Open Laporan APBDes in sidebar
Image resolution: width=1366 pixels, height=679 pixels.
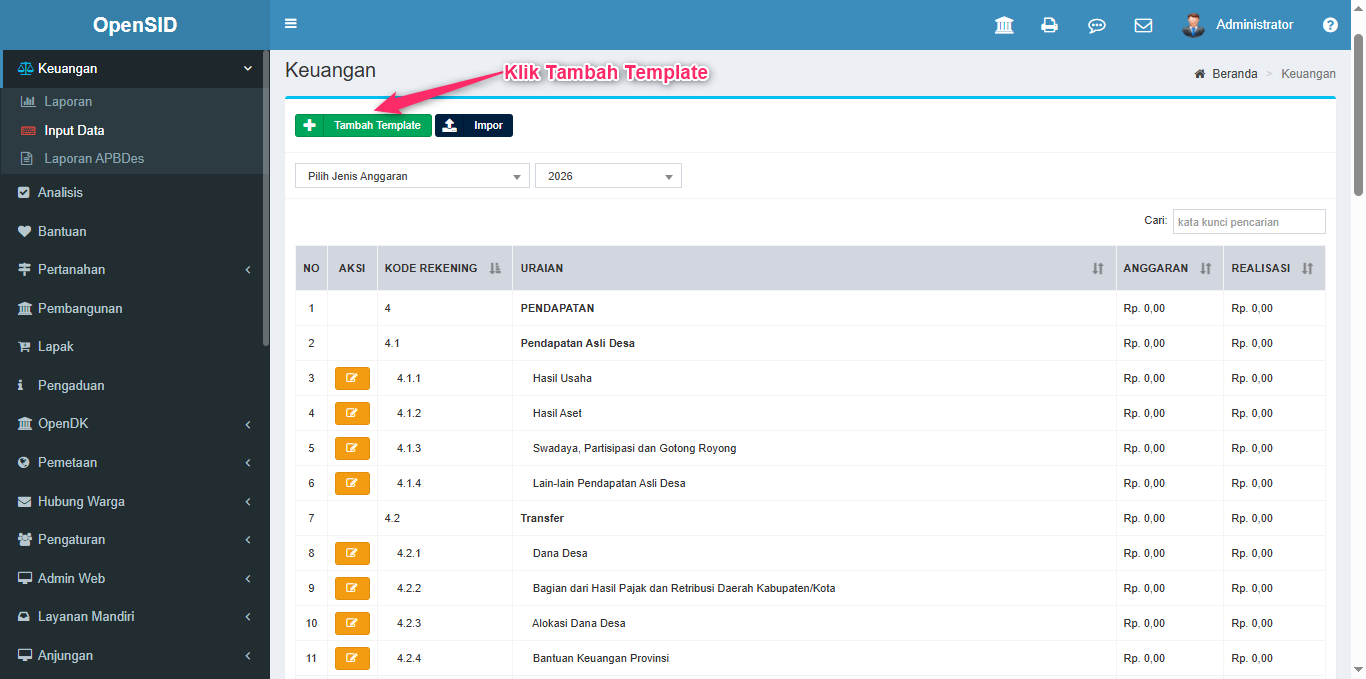pyautogui.click(x=94, y=159)
